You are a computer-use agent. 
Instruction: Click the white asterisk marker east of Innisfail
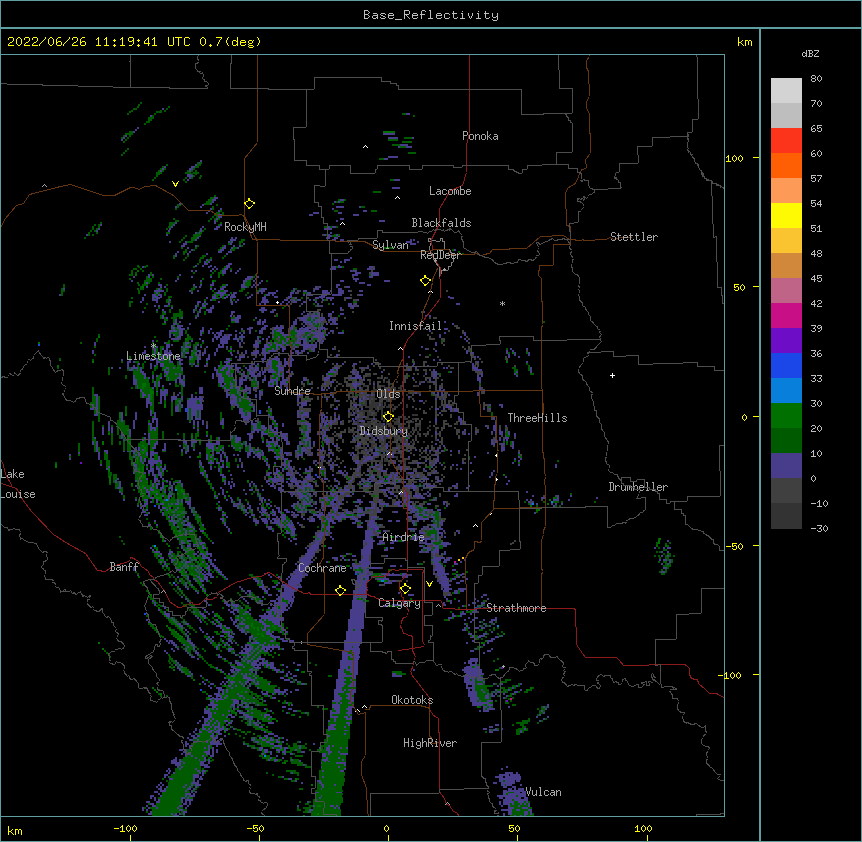[x=502, y=303]
